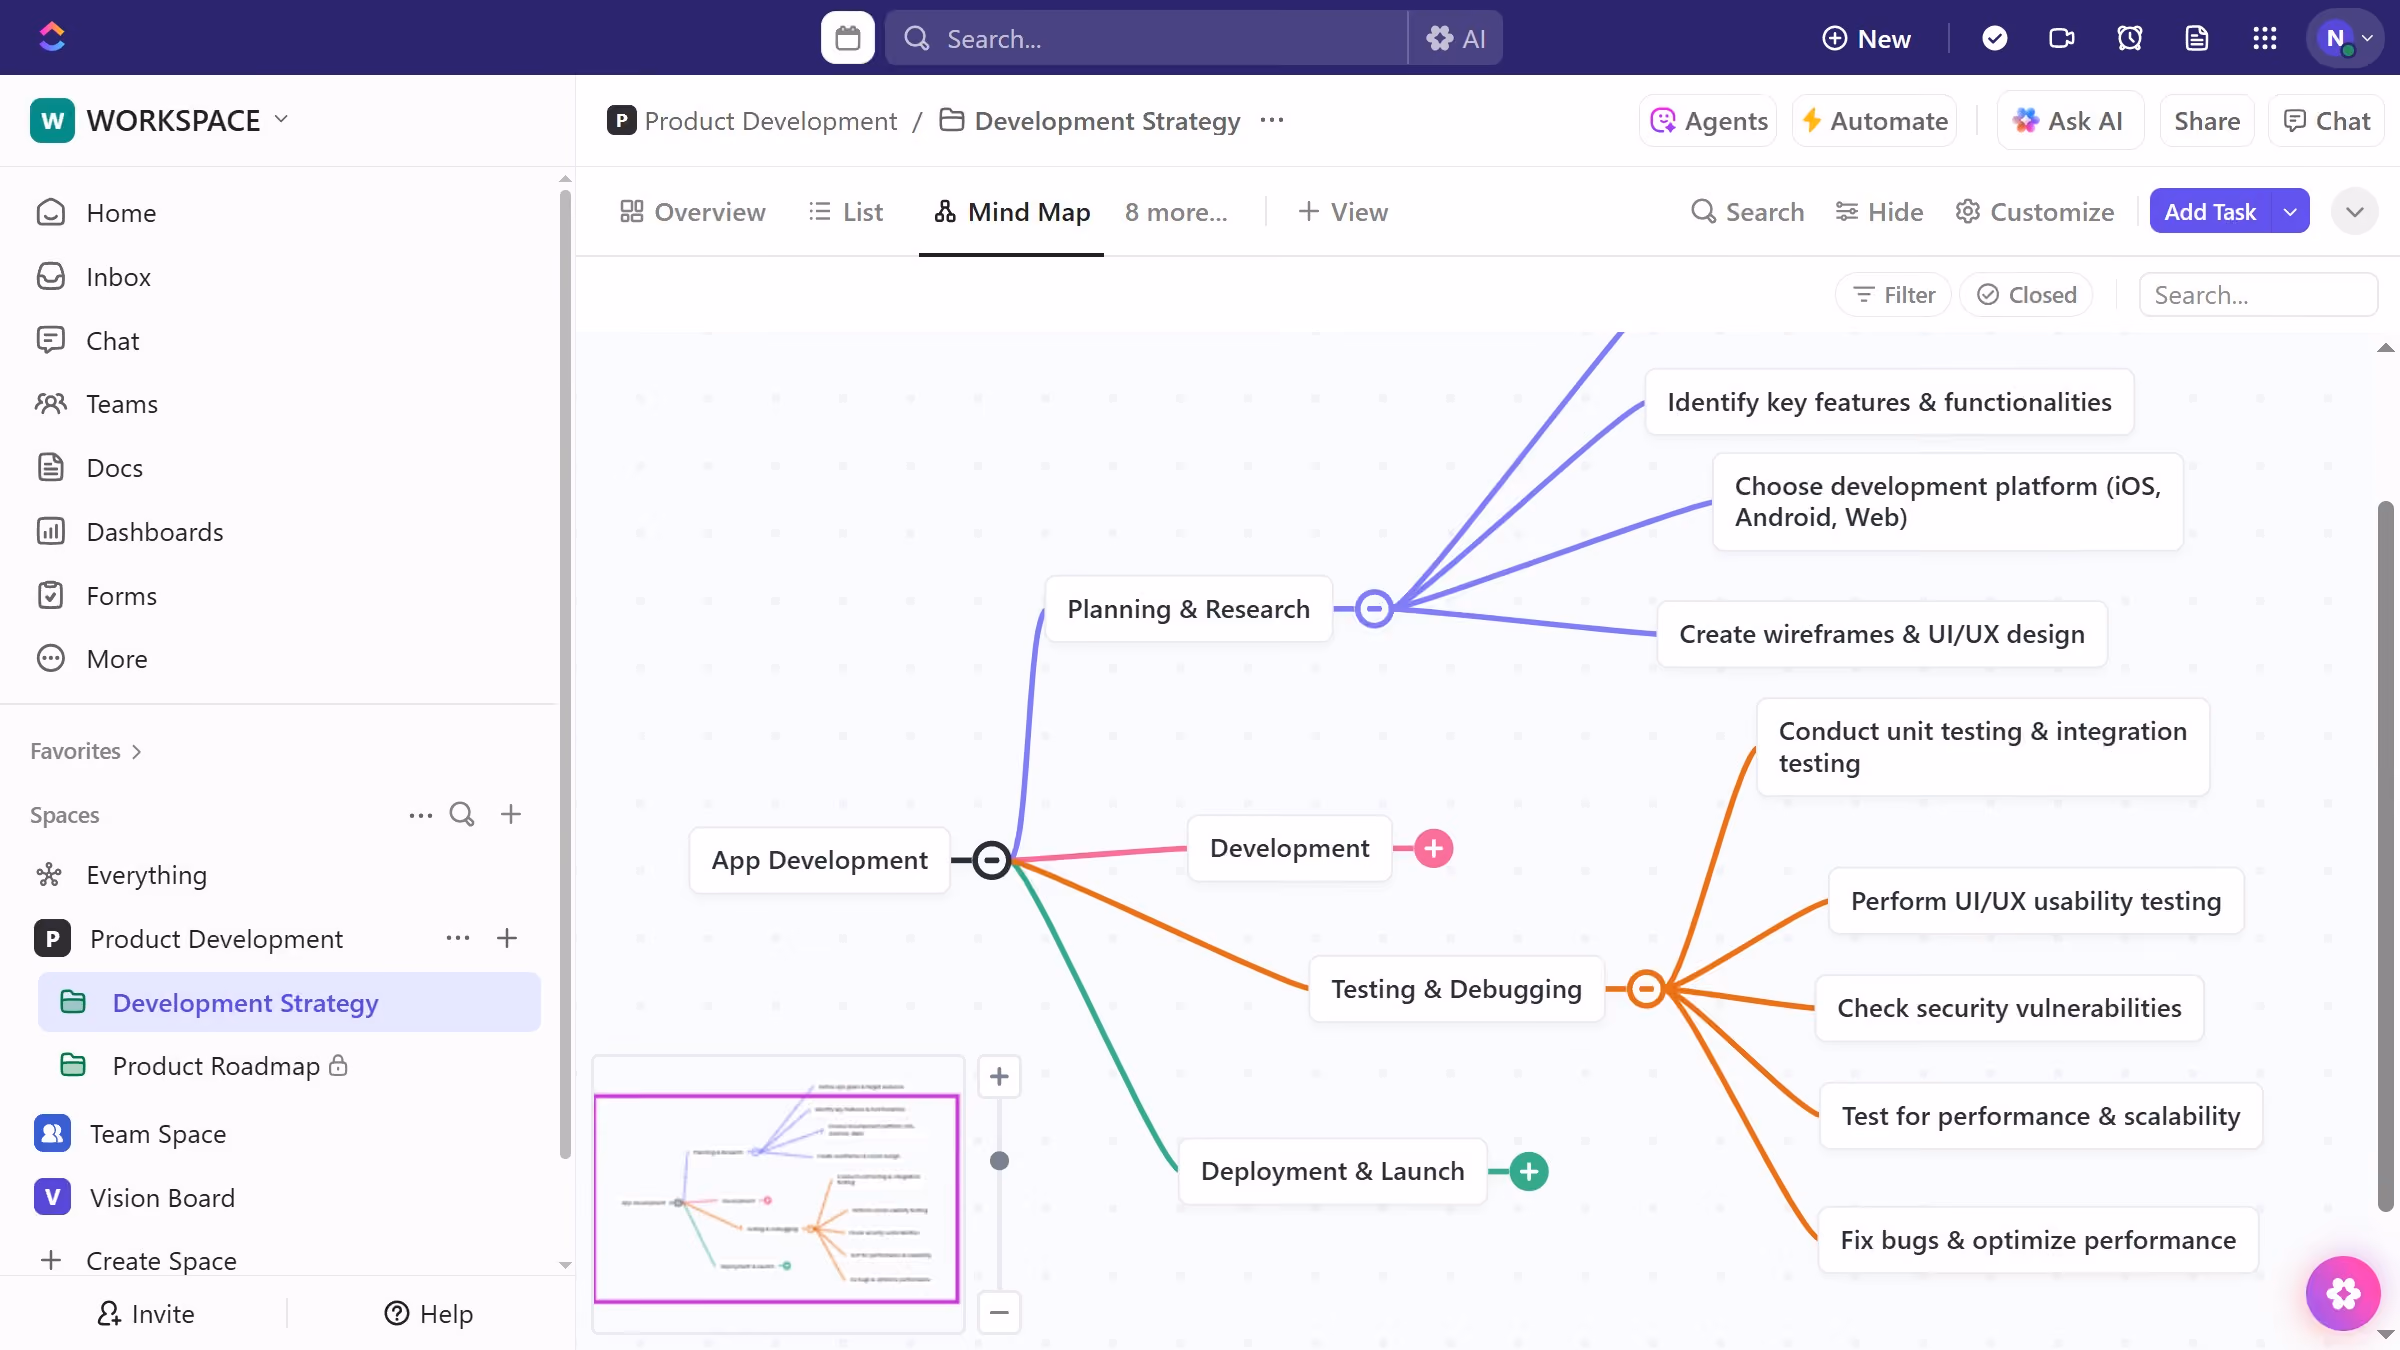Open the alarm clock reminders icon

point(2129,38)
